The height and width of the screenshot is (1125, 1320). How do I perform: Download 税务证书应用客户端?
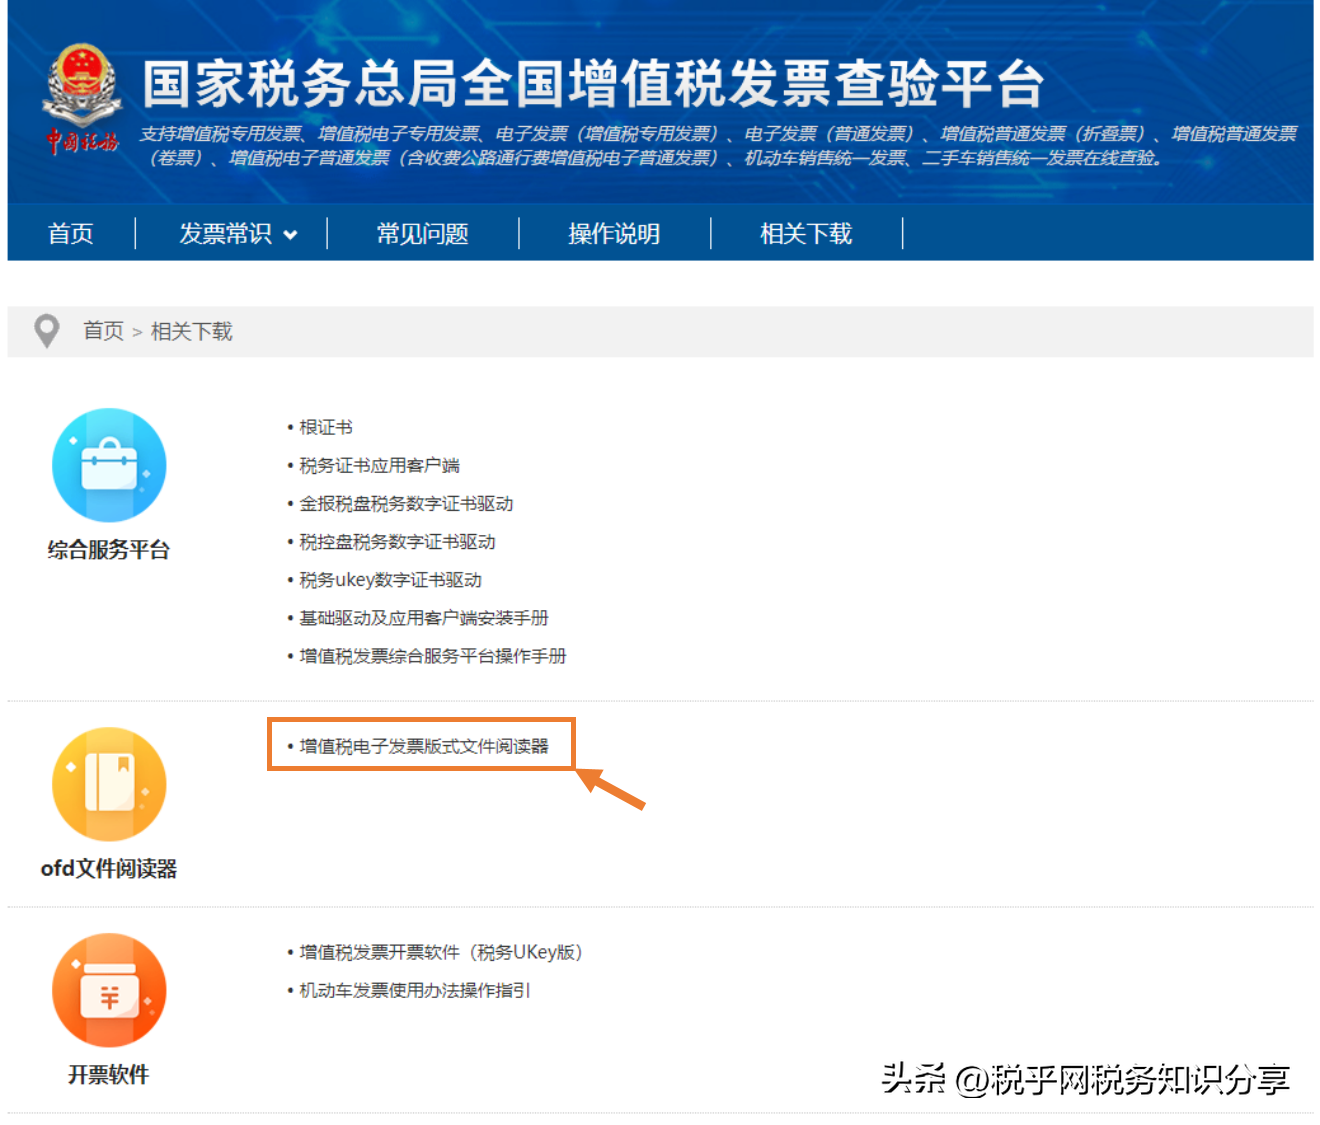coord(380,466)
